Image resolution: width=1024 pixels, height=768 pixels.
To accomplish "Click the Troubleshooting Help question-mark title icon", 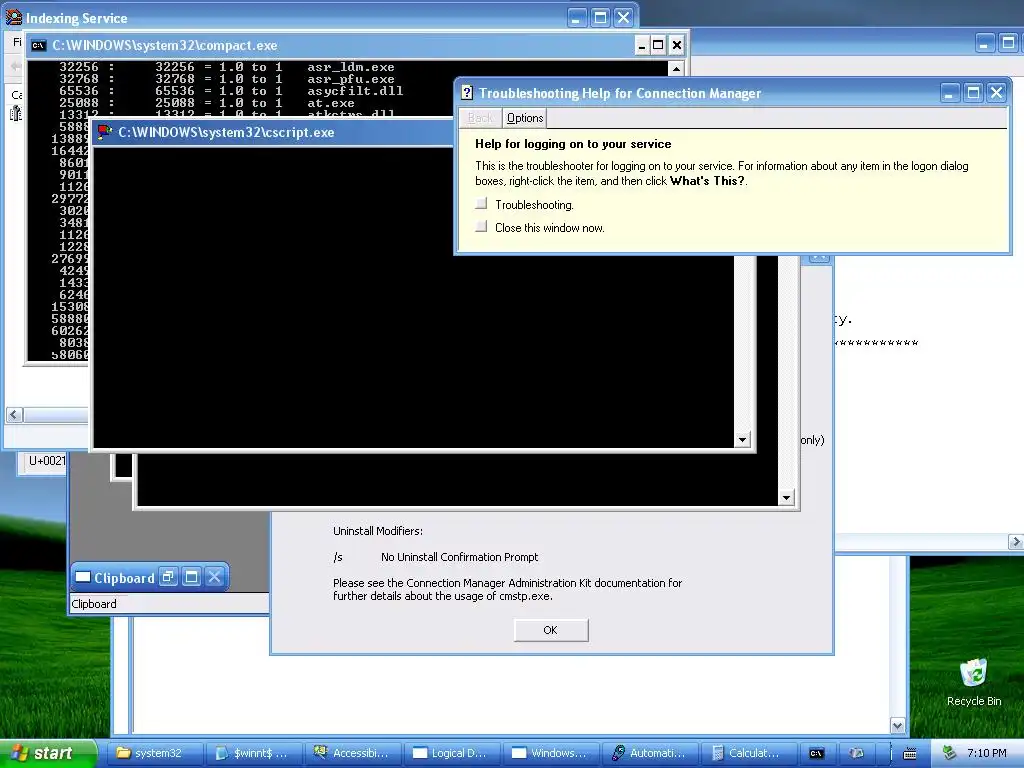I will click(x=467, y=93).
